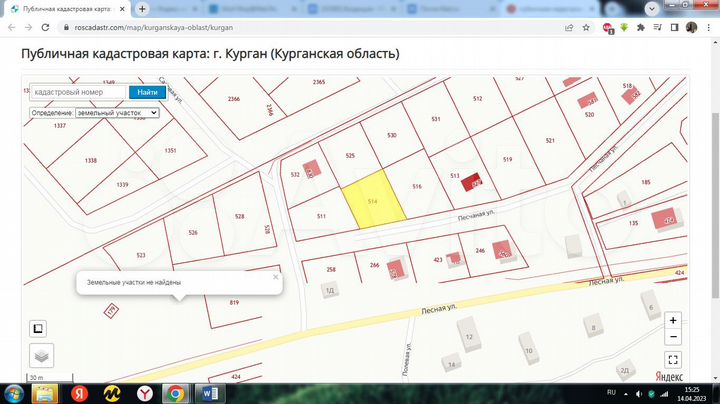
Task: Bookmark this page with the star icon
Action: pyautogui.click(x=586, y=28)
